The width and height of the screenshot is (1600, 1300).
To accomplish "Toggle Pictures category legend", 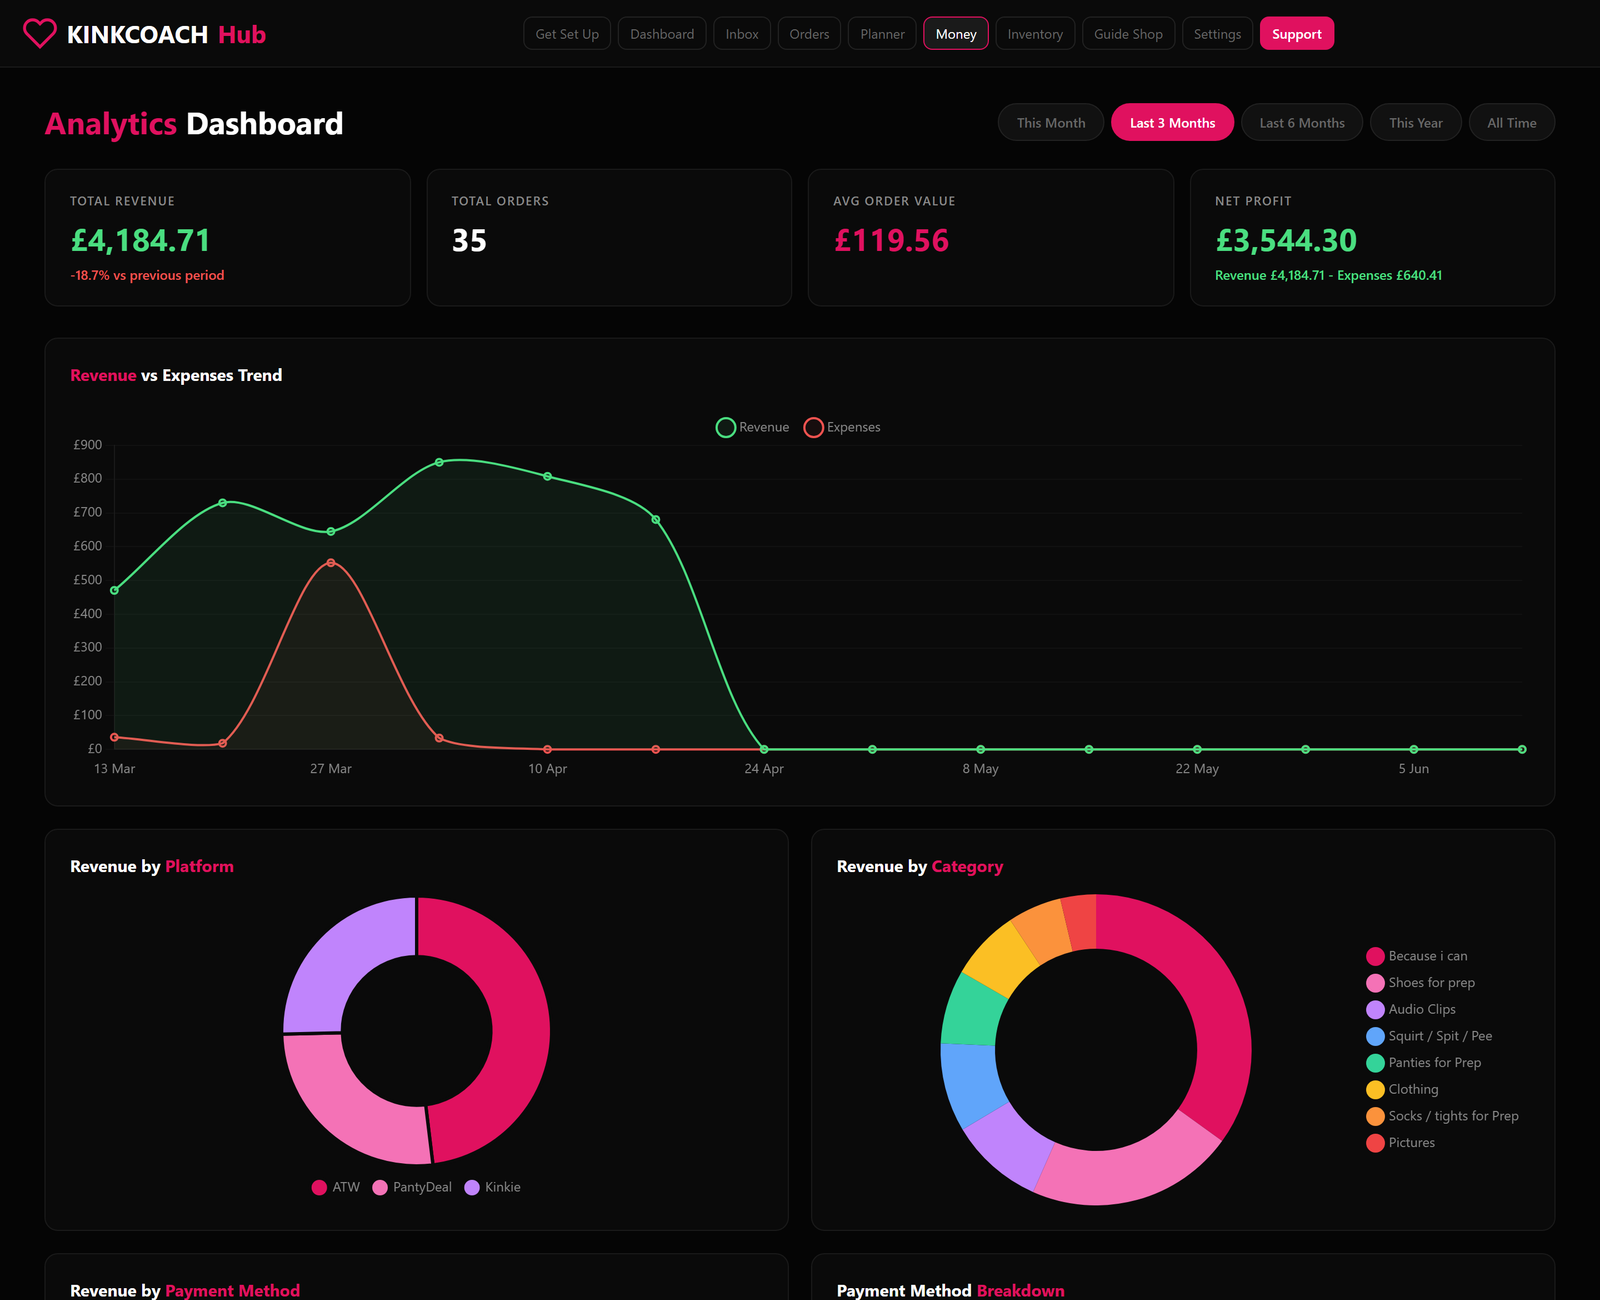I will pos(1401,1143).
